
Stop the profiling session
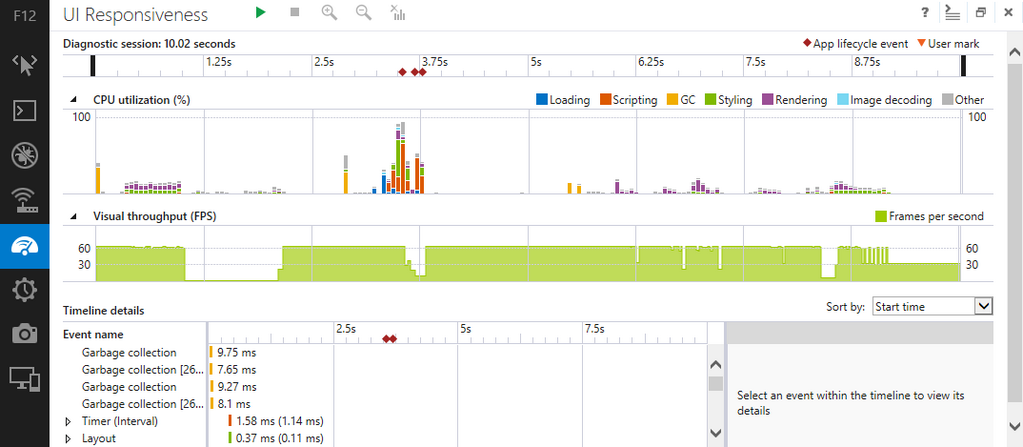[x=295, y=12]
